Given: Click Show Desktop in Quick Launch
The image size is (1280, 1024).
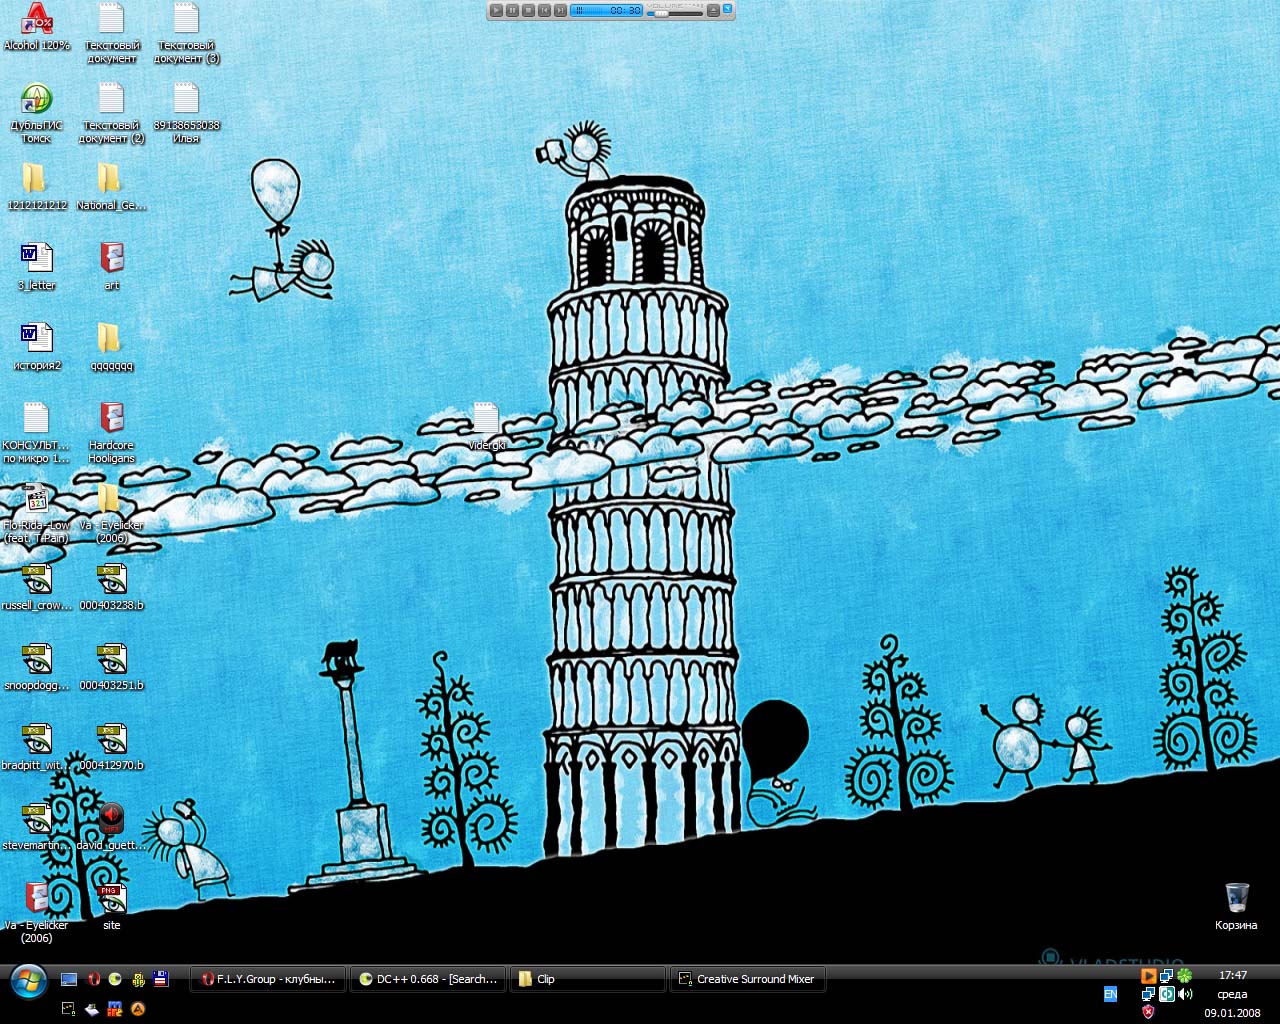Looking at the screenshot, I should (x=69, y=979).
